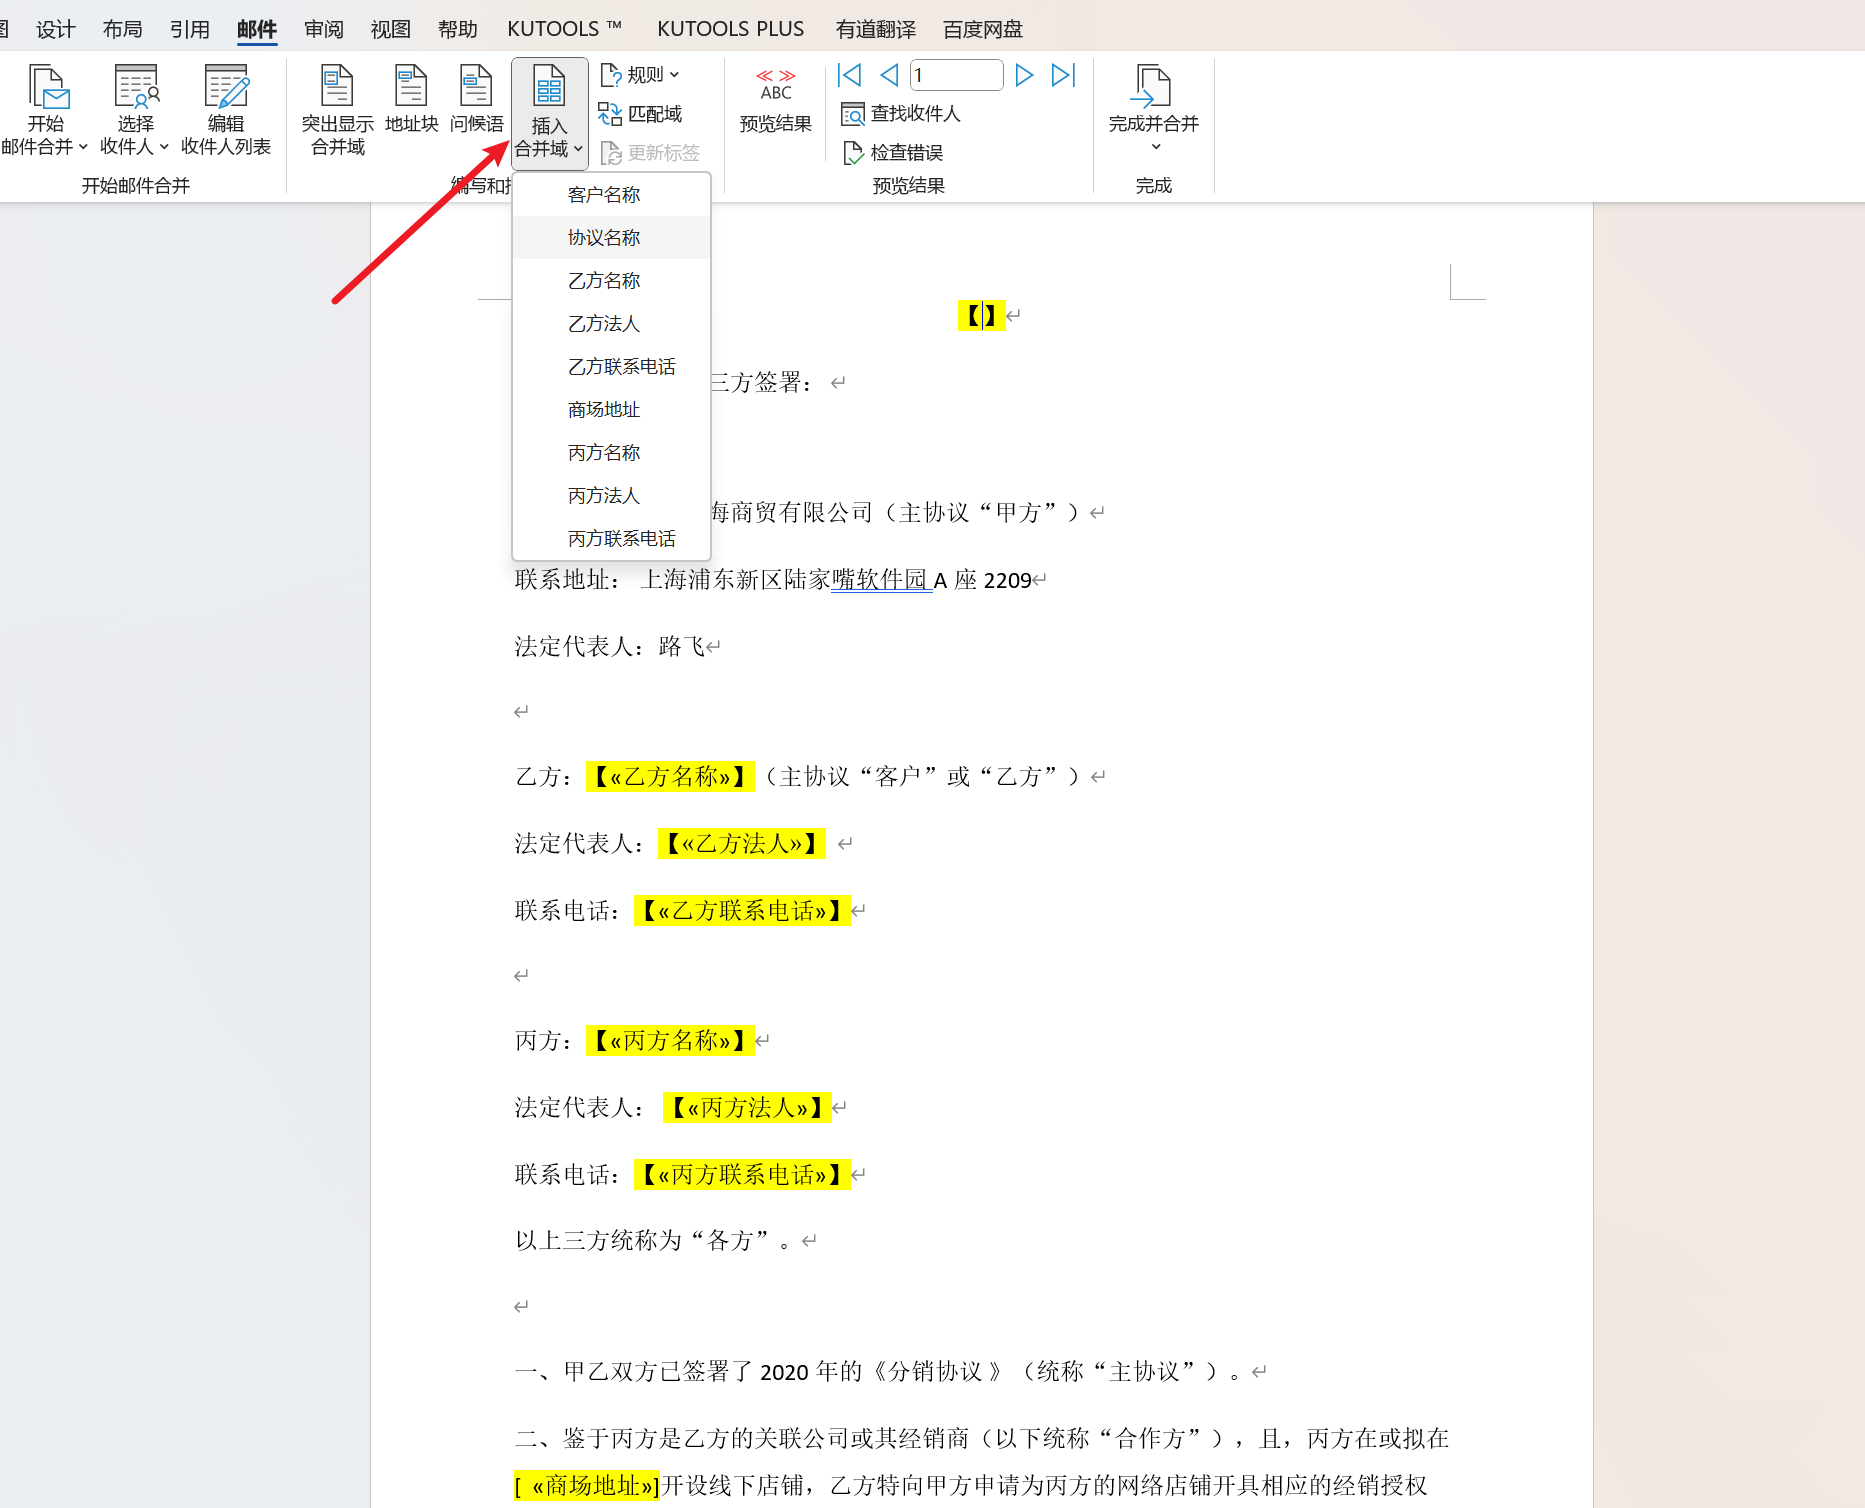Select the 邮件 (Mailings) tab
Image resolution: width=1865 pixels, height=1508 pixels.
[257, 29]
